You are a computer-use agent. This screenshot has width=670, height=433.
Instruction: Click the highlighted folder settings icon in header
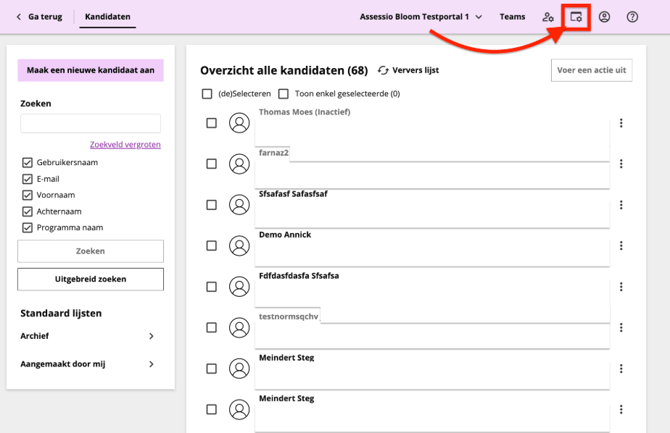pos(576,17)
